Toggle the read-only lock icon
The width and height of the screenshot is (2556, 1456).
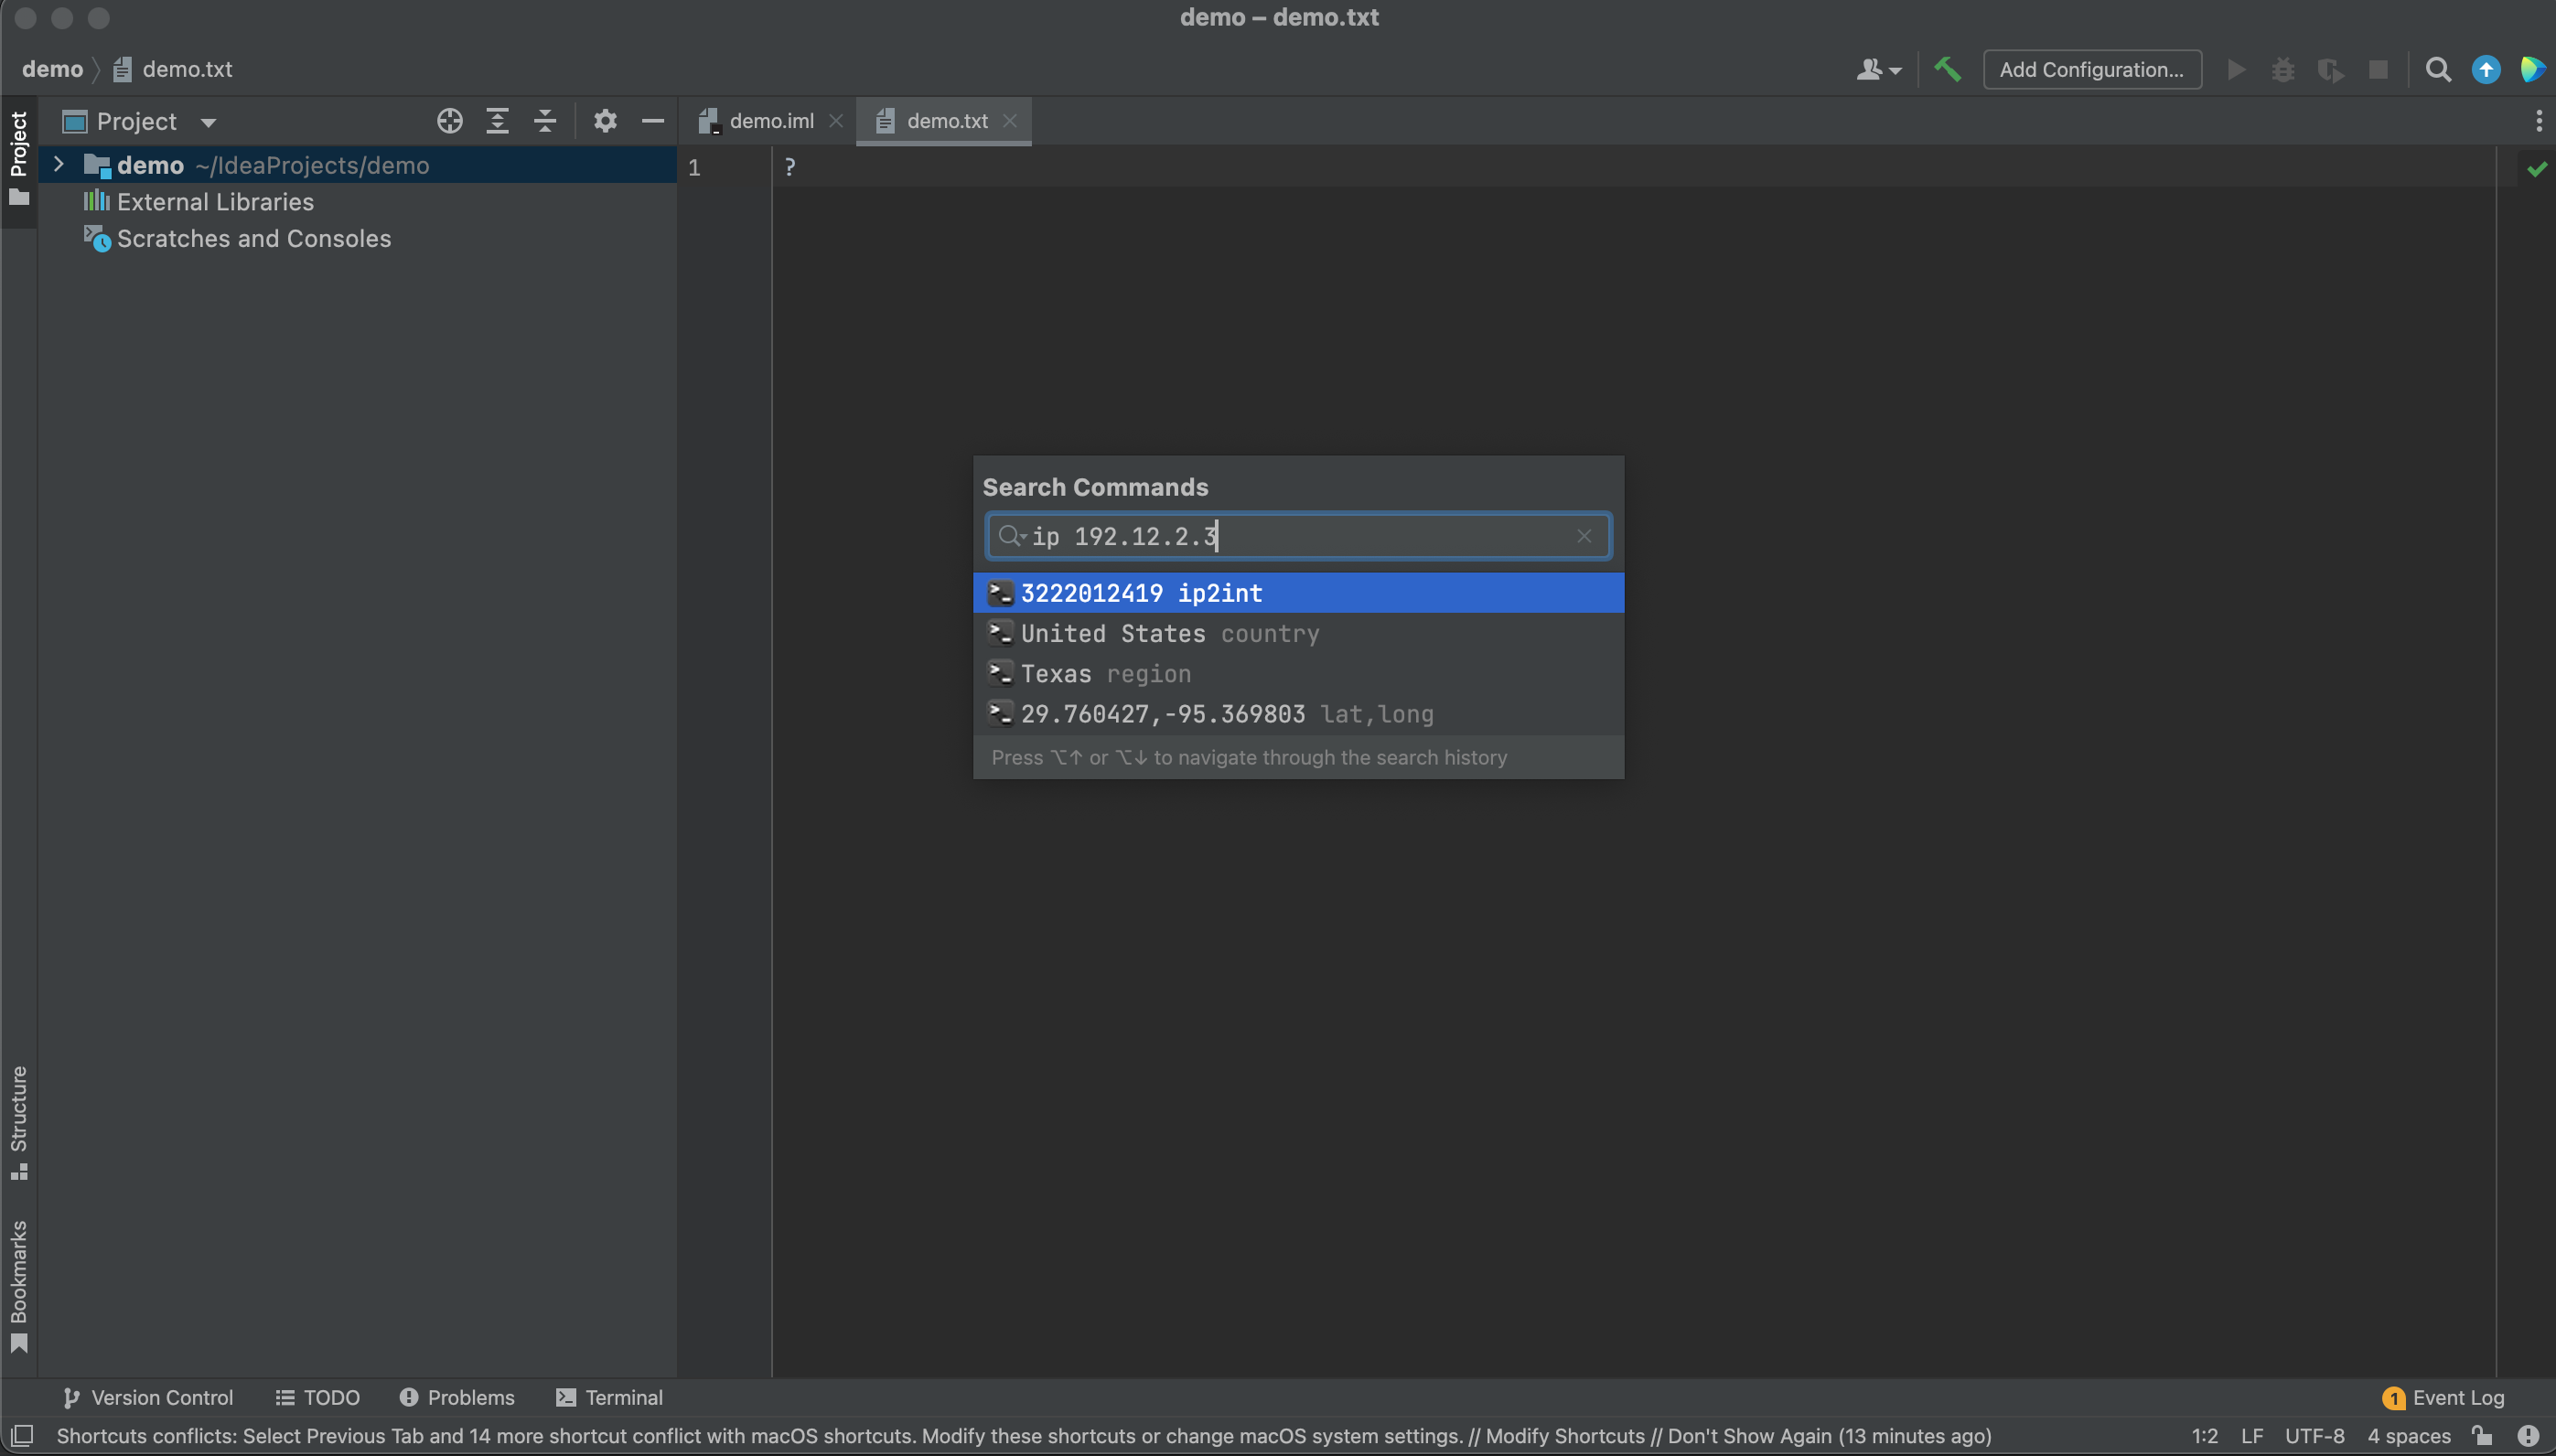pos(2482,1435)
